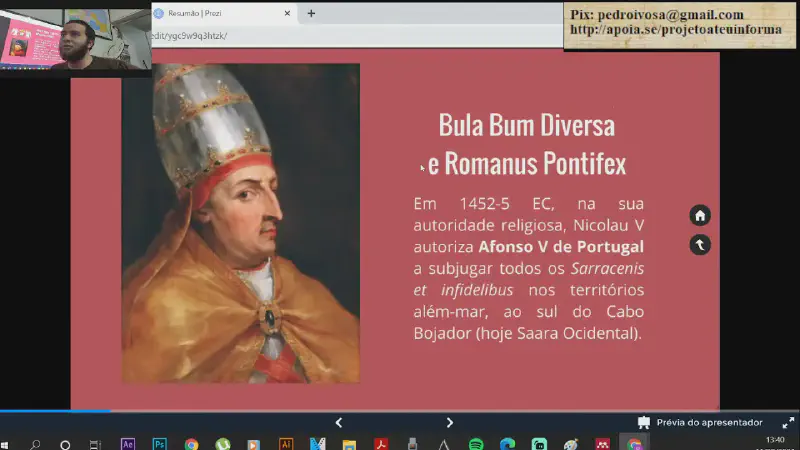
Task: Open Spotify from taskbar
Action: (x=476, y=444)
